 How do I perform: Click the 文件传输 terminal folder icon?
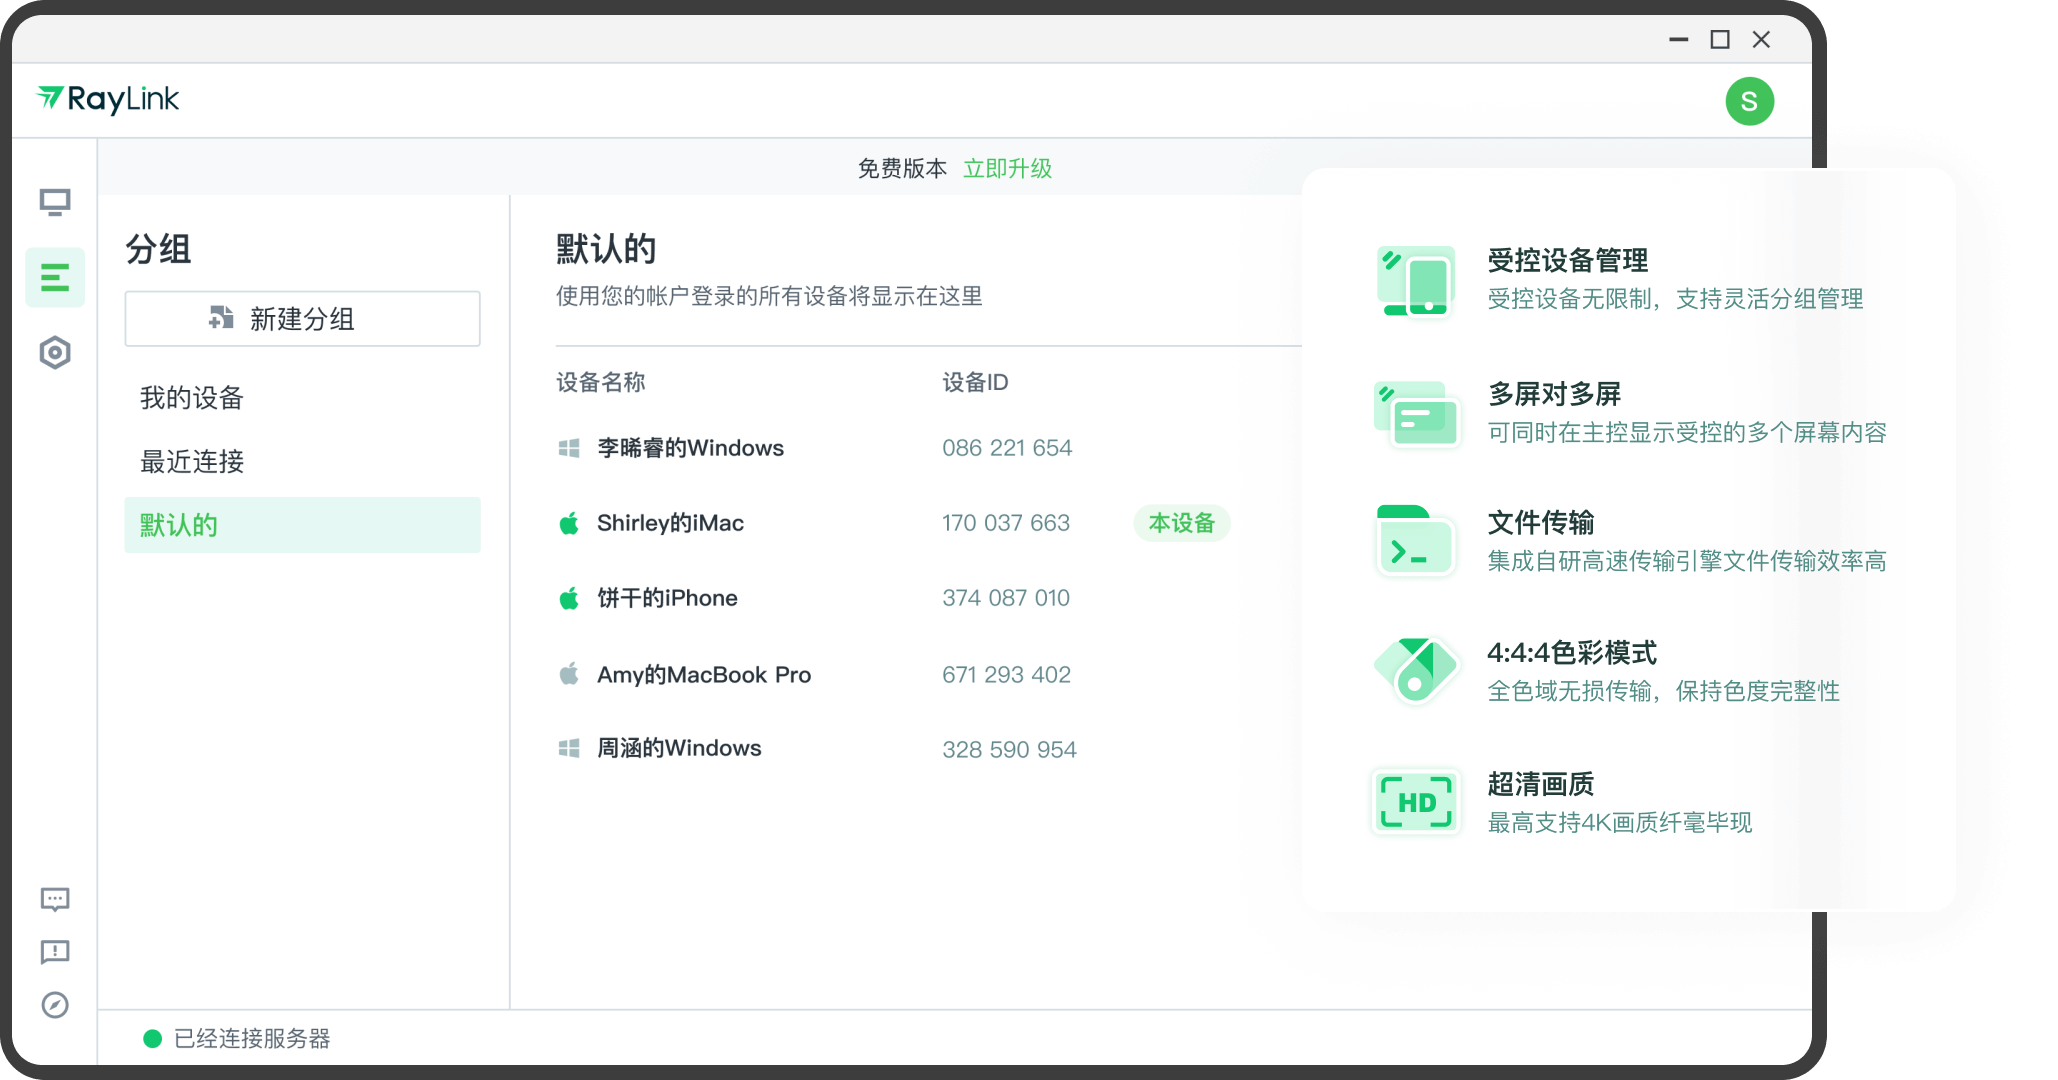1415,541
